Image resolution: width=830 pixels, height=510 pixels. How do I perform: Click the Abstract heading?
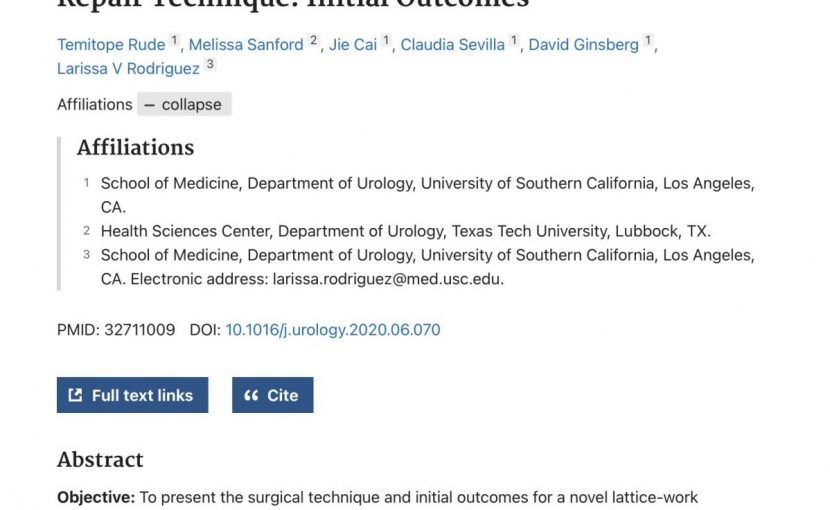click(x=100, y=460)
